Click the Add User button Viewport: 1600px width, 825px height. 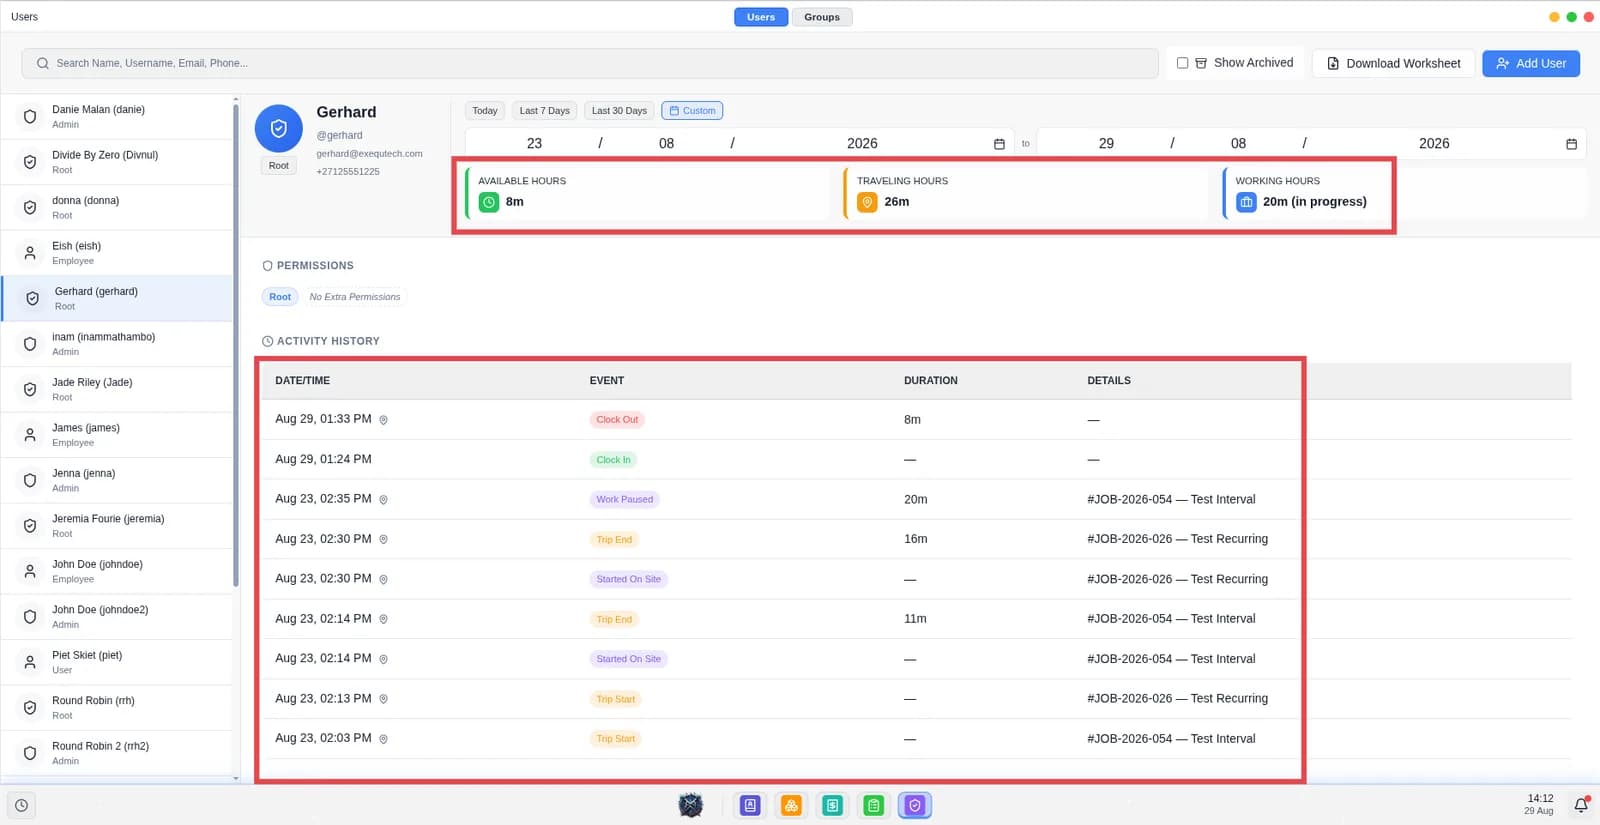point(1531,63)
